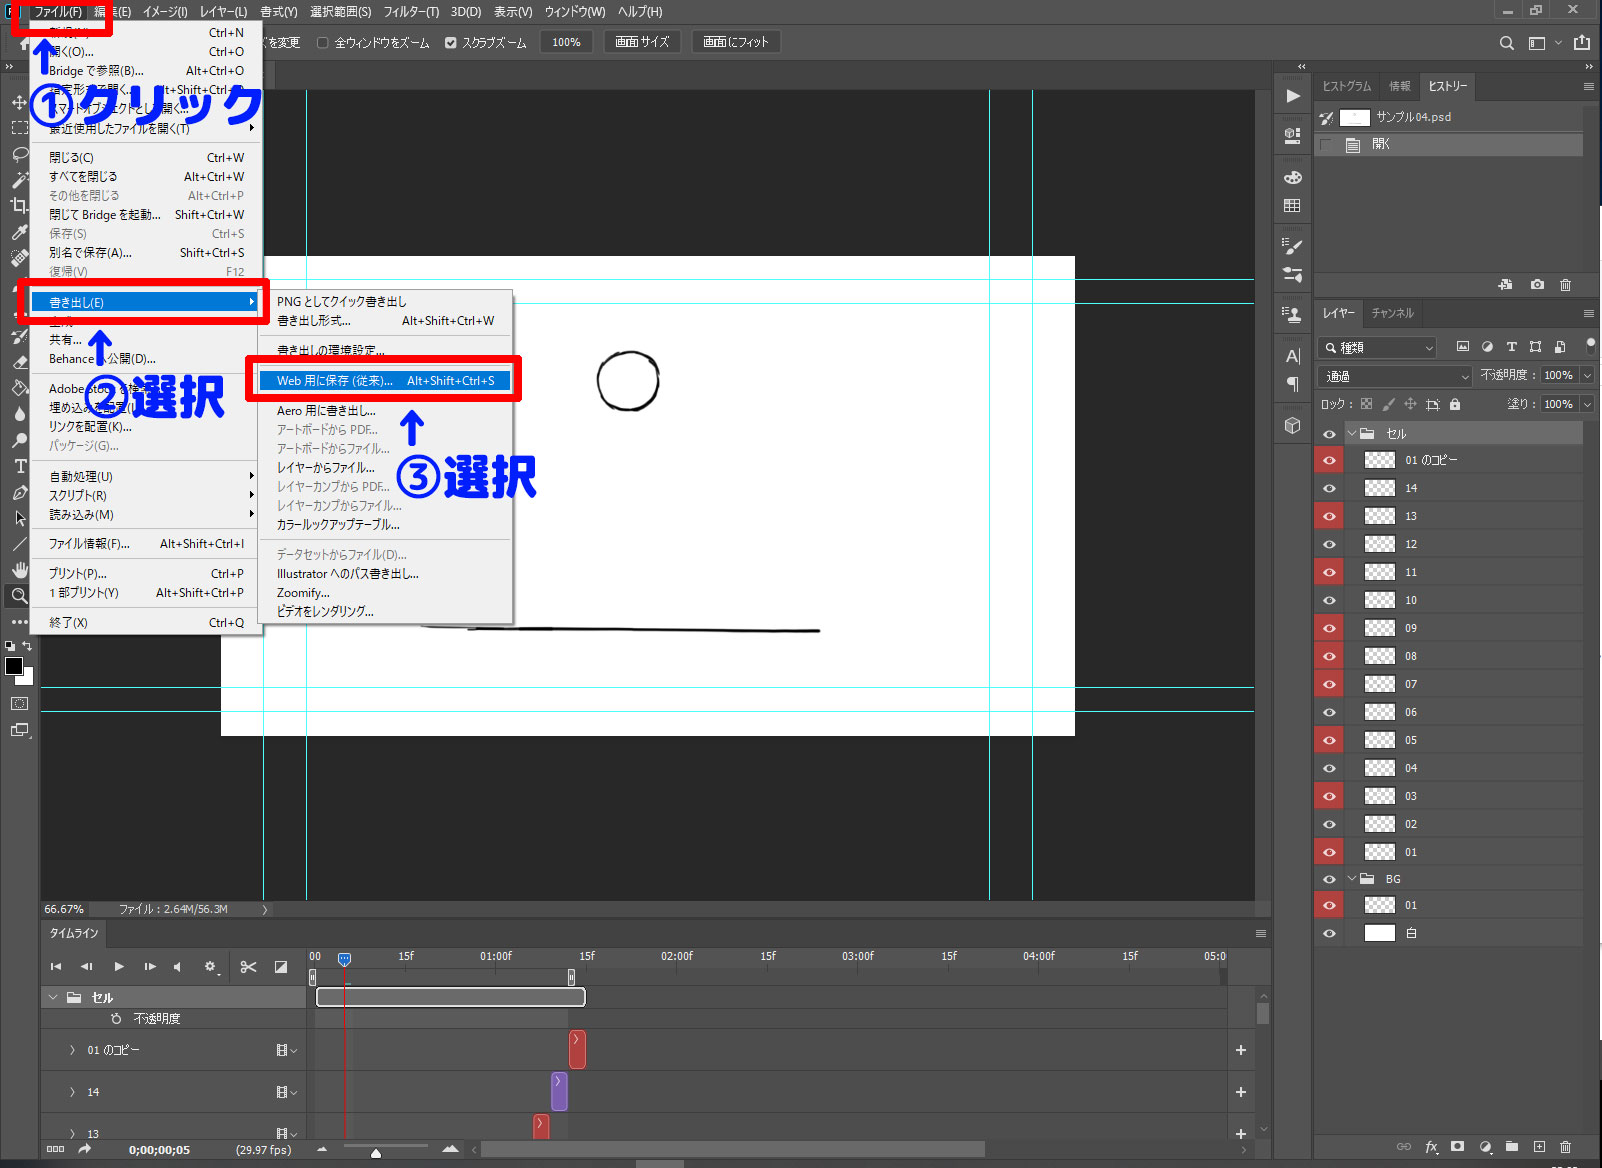The width and height of the screenshot is (1602, 1168).
Task: Select the Eyedropper tool
Action: [x=19, y=232]
